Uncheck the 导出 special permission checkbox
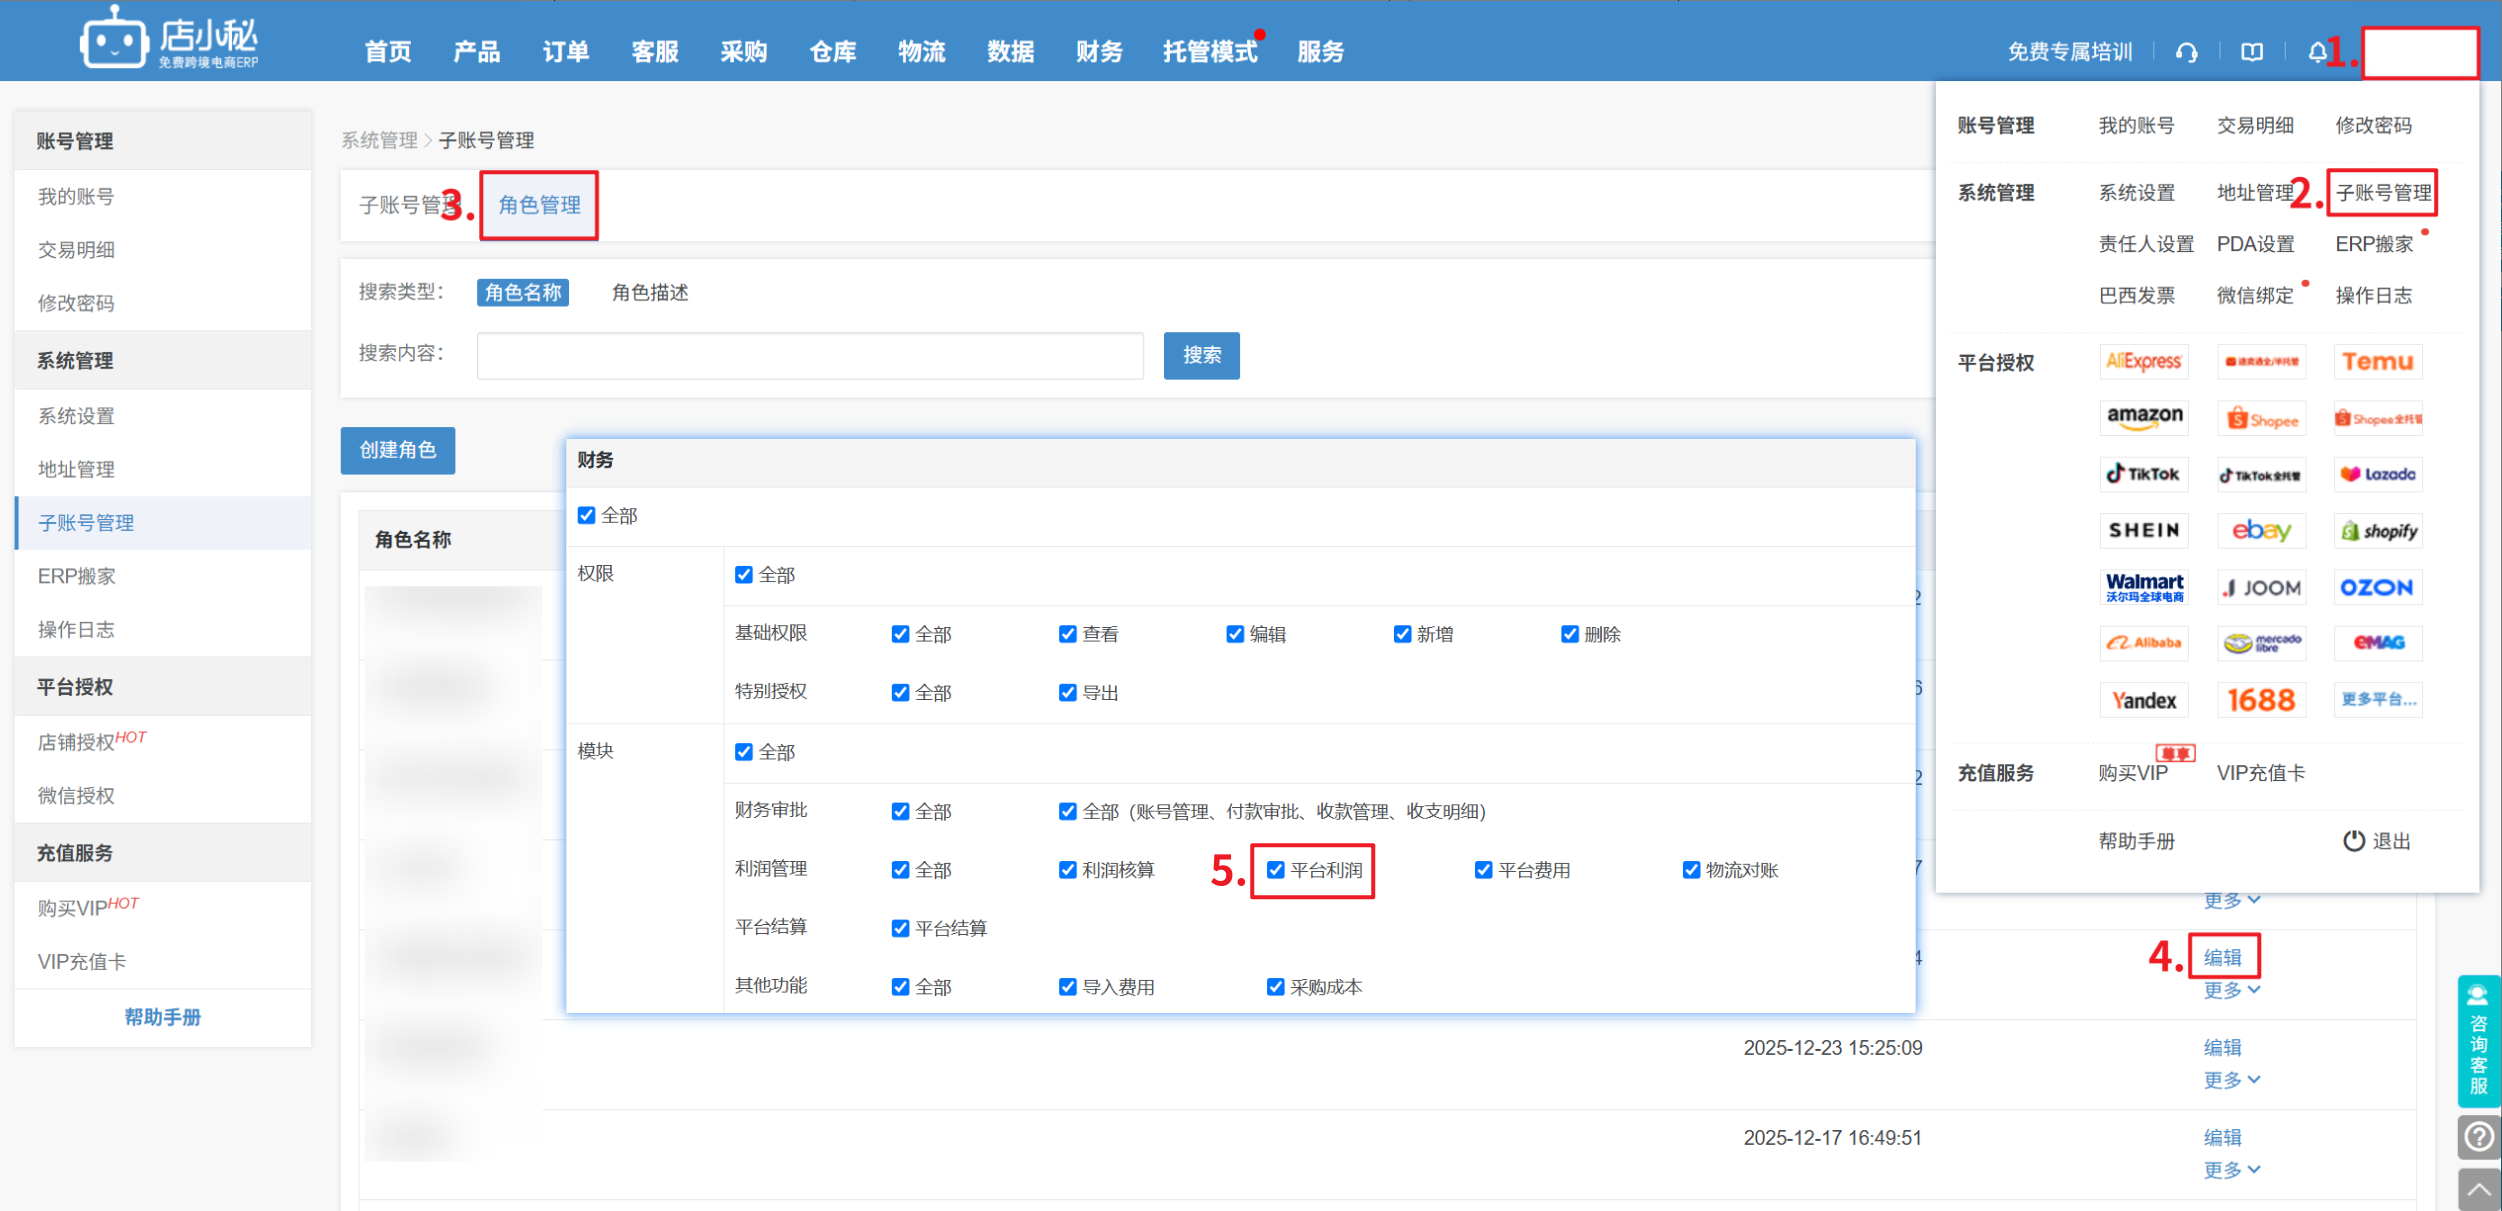This screenshot has width=2502, height=1211. pyautogui.click(x=1067, y=692)
